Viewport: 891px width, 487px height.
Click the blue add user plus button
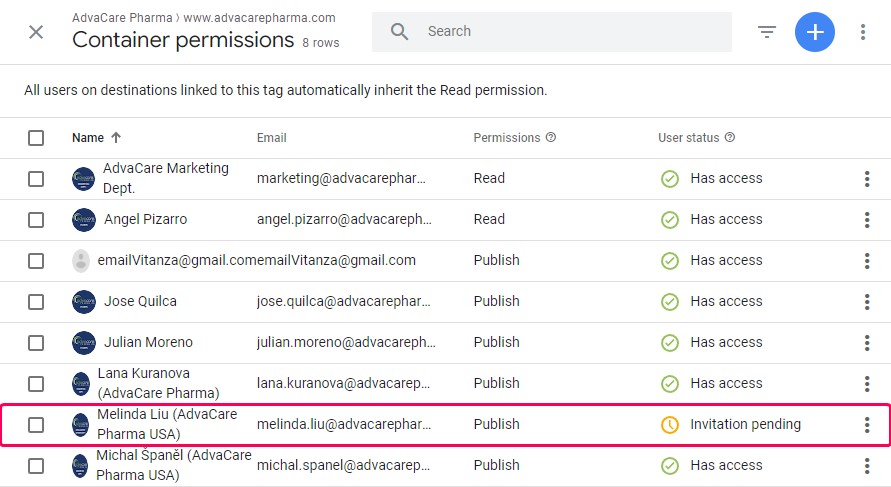point(814,32)
